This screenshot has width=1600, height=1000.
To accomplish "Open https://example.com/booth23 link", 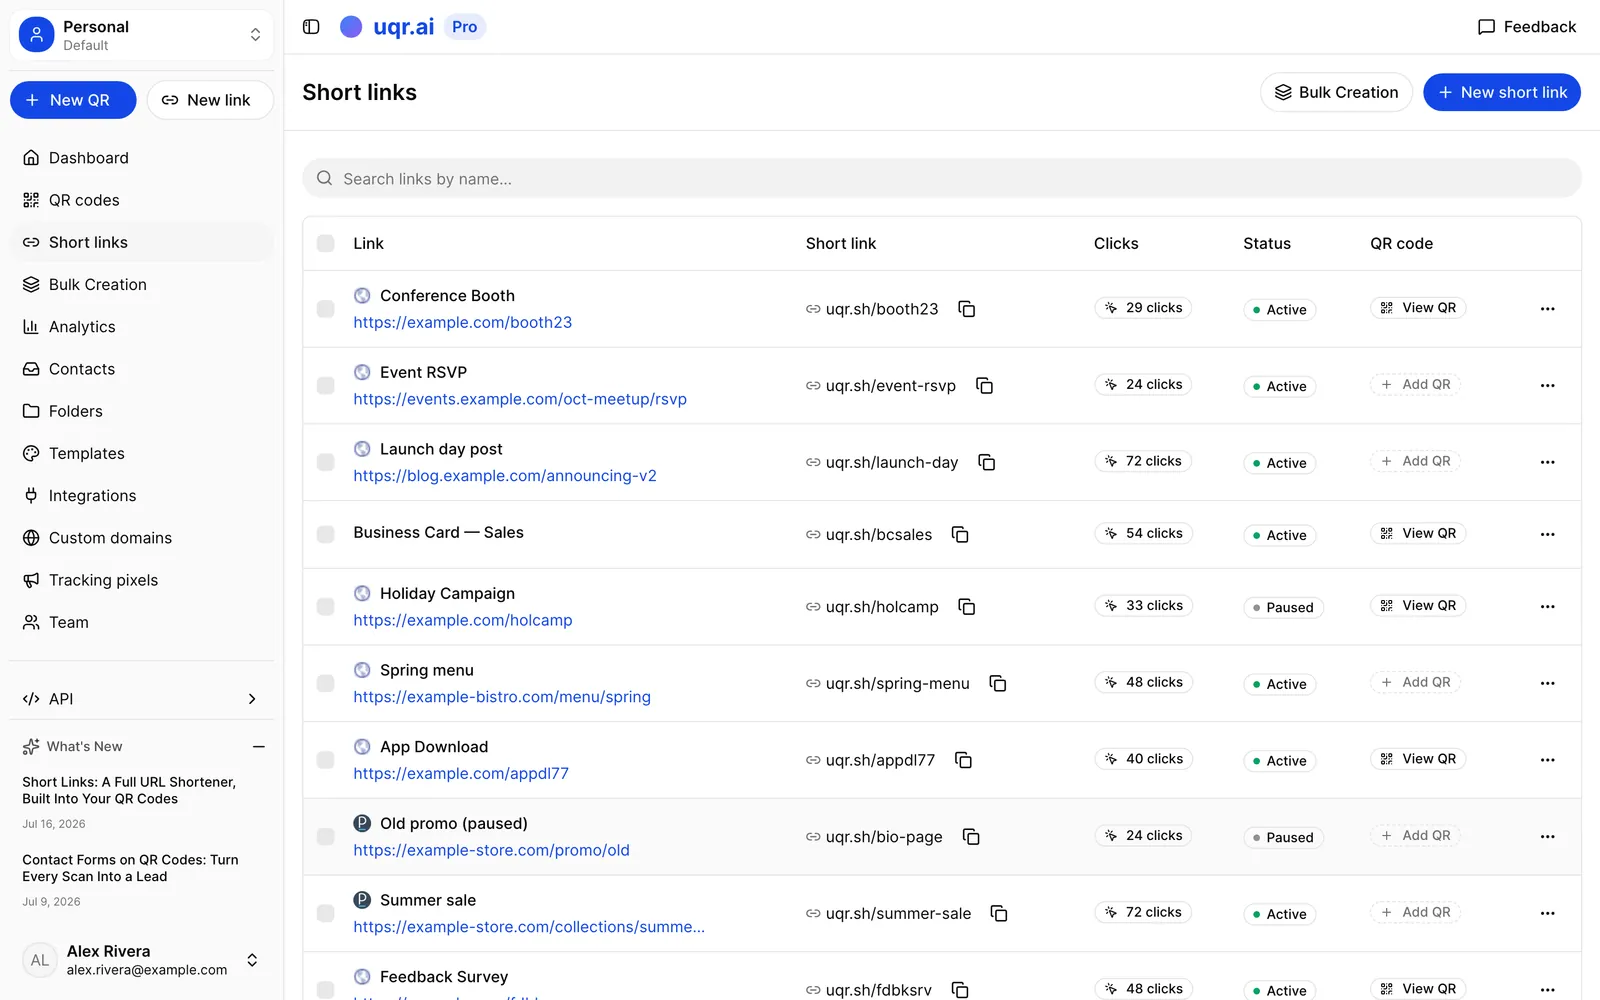I will pos(463,323).
